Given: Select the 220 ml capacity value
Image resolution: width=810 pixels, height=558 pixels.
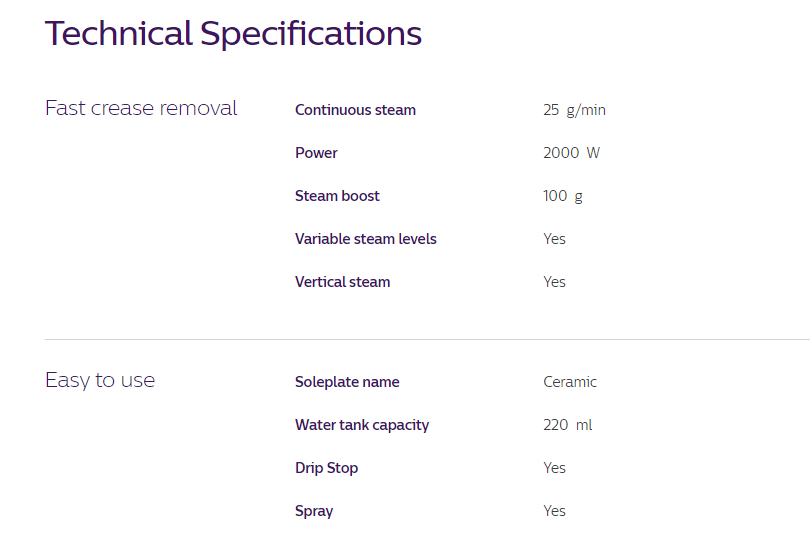Looking at the screenshot, I should (568, 425).
